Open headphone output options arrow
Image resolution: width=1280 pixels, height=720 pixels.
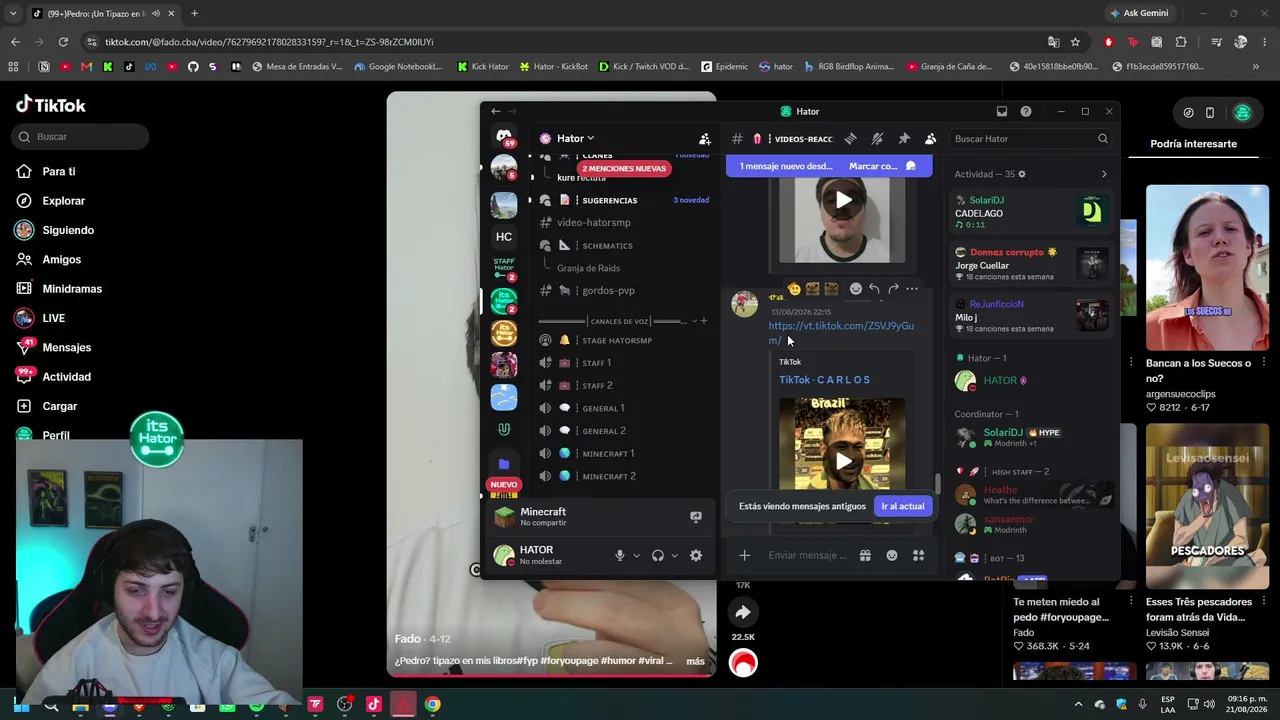[x=674, y=556]
